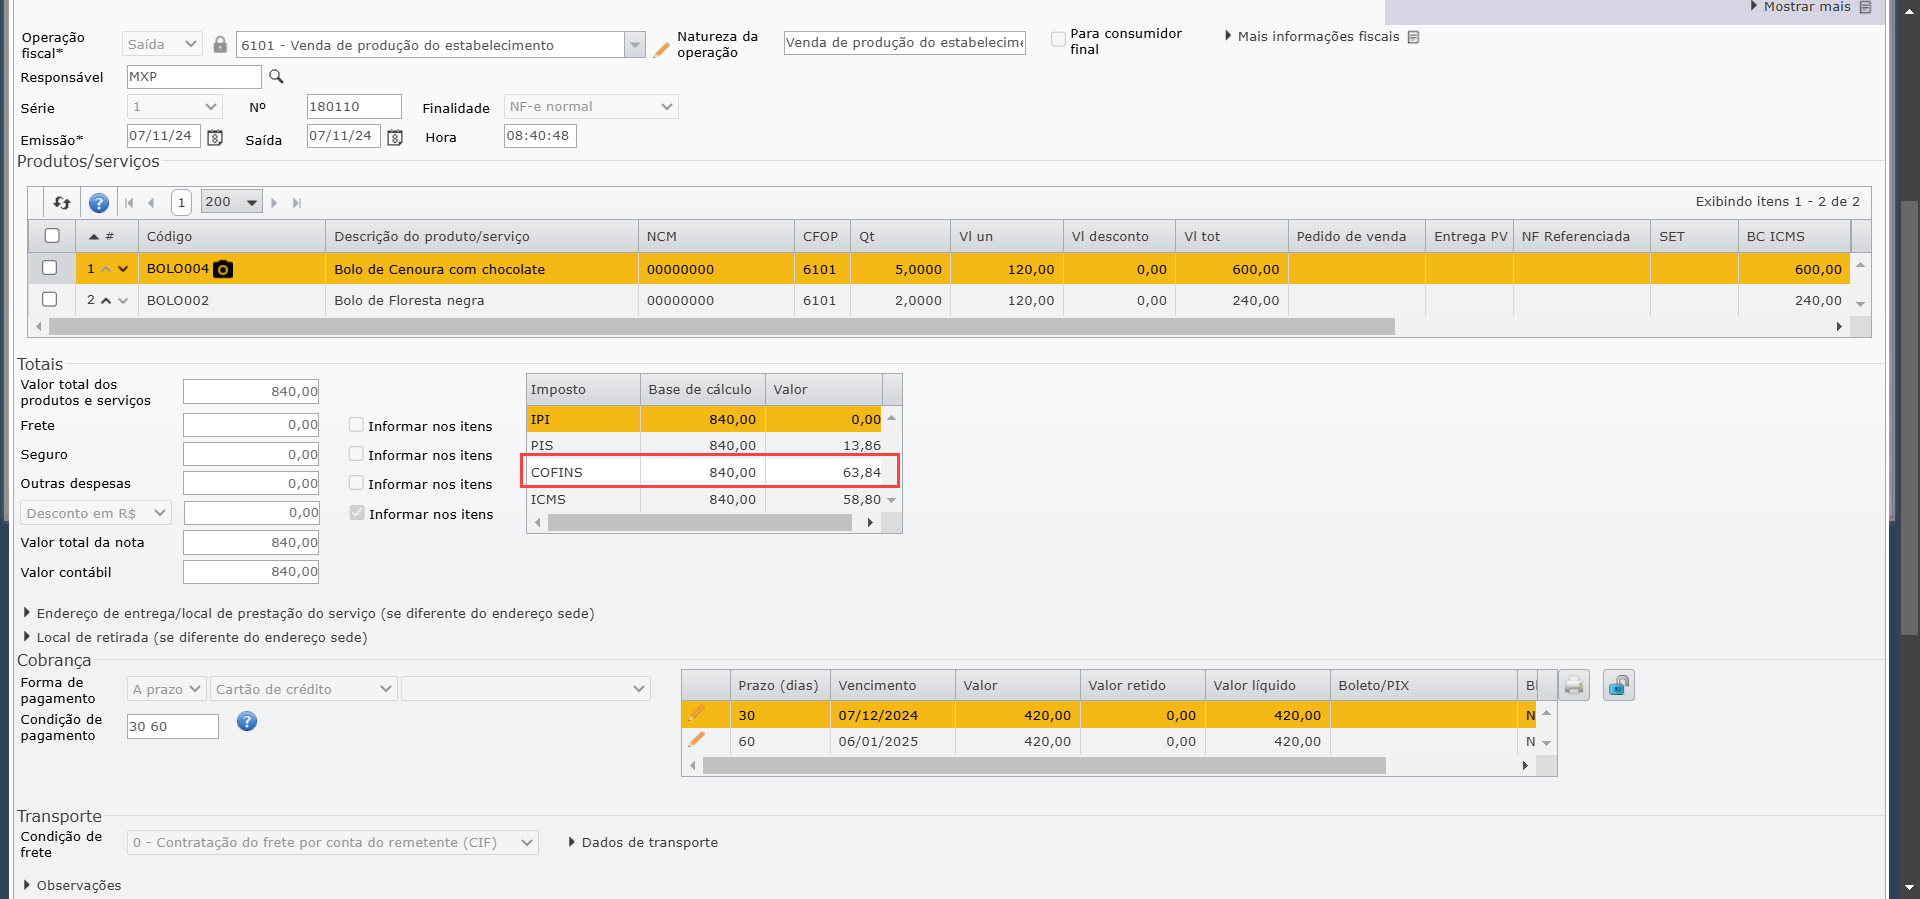Sort the grid by Descrição do produto/serviço column
1920x899 pixels.
[432, 237]
